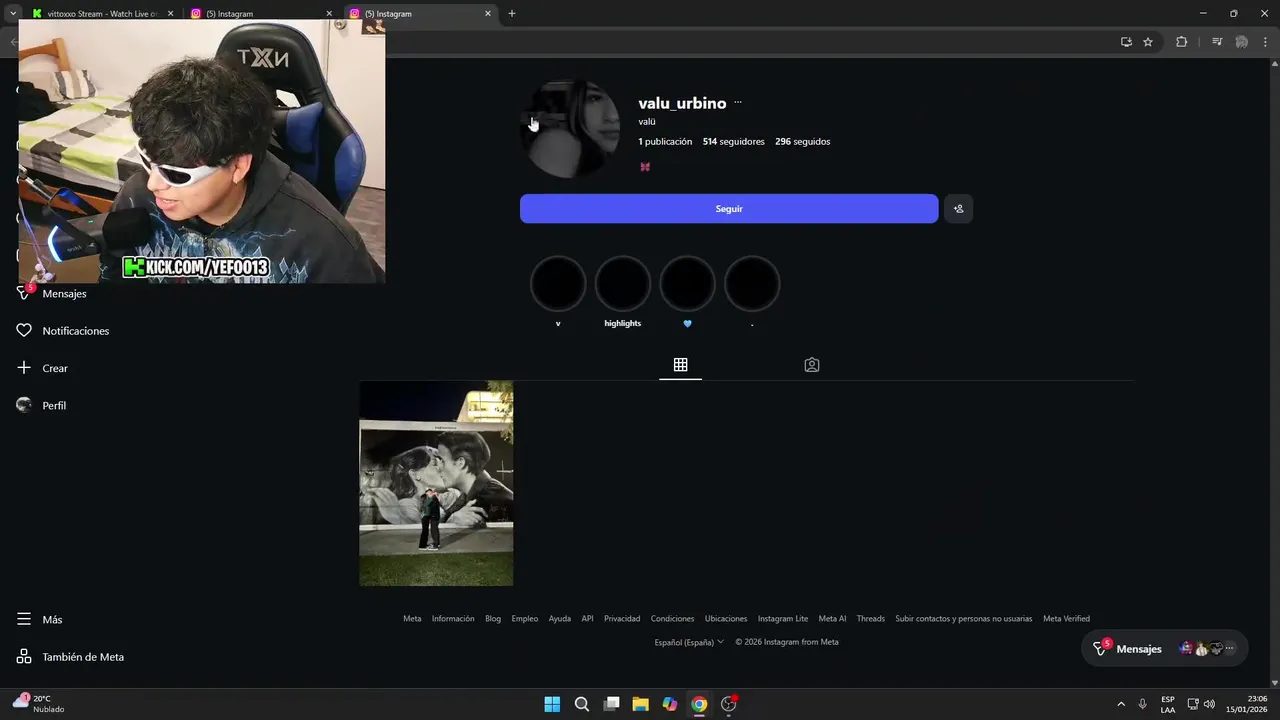Screen dimensions: 1280x720
Task: Close the active (5) Instagram tab
Action: [x=488, y=14]
